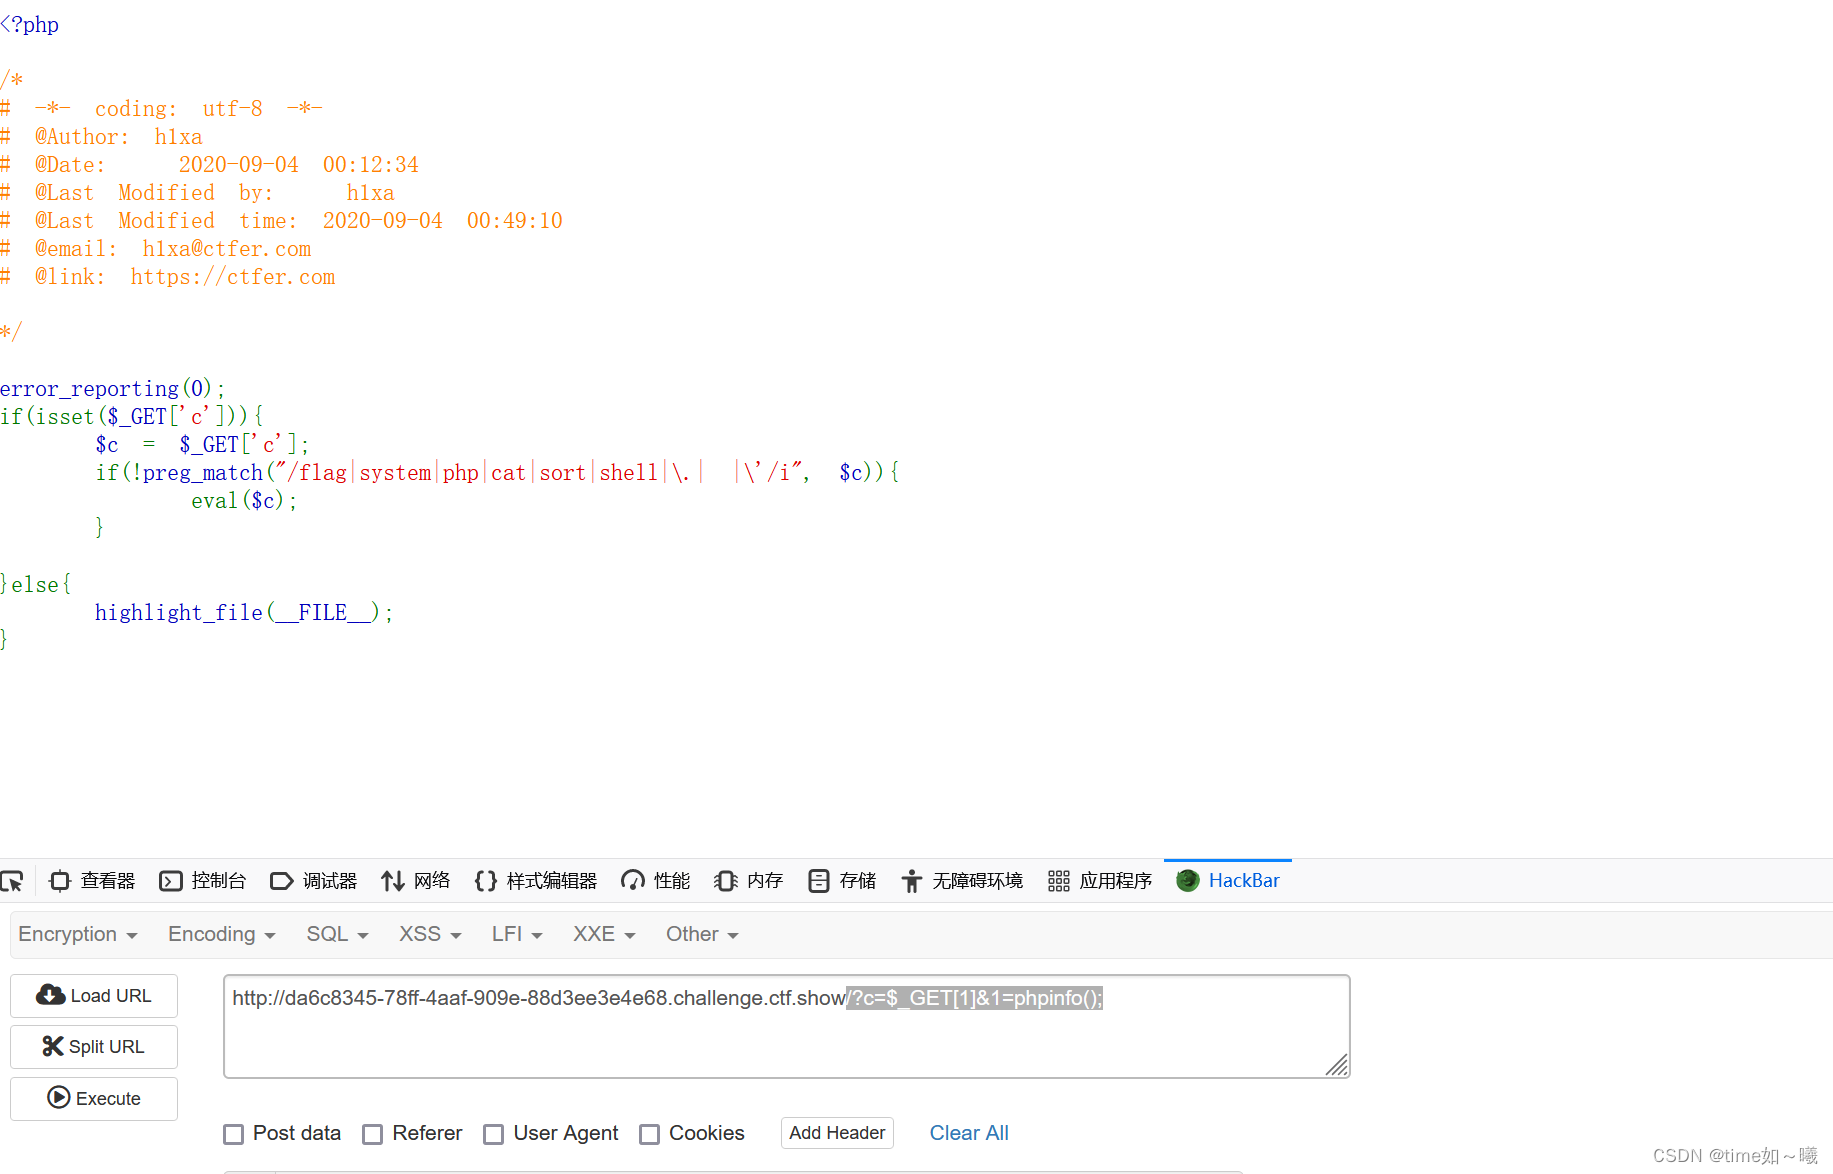Switch to the 控制台 tab label
Viewport: 1833px width, 1174px height.
(x=219, y=881)
